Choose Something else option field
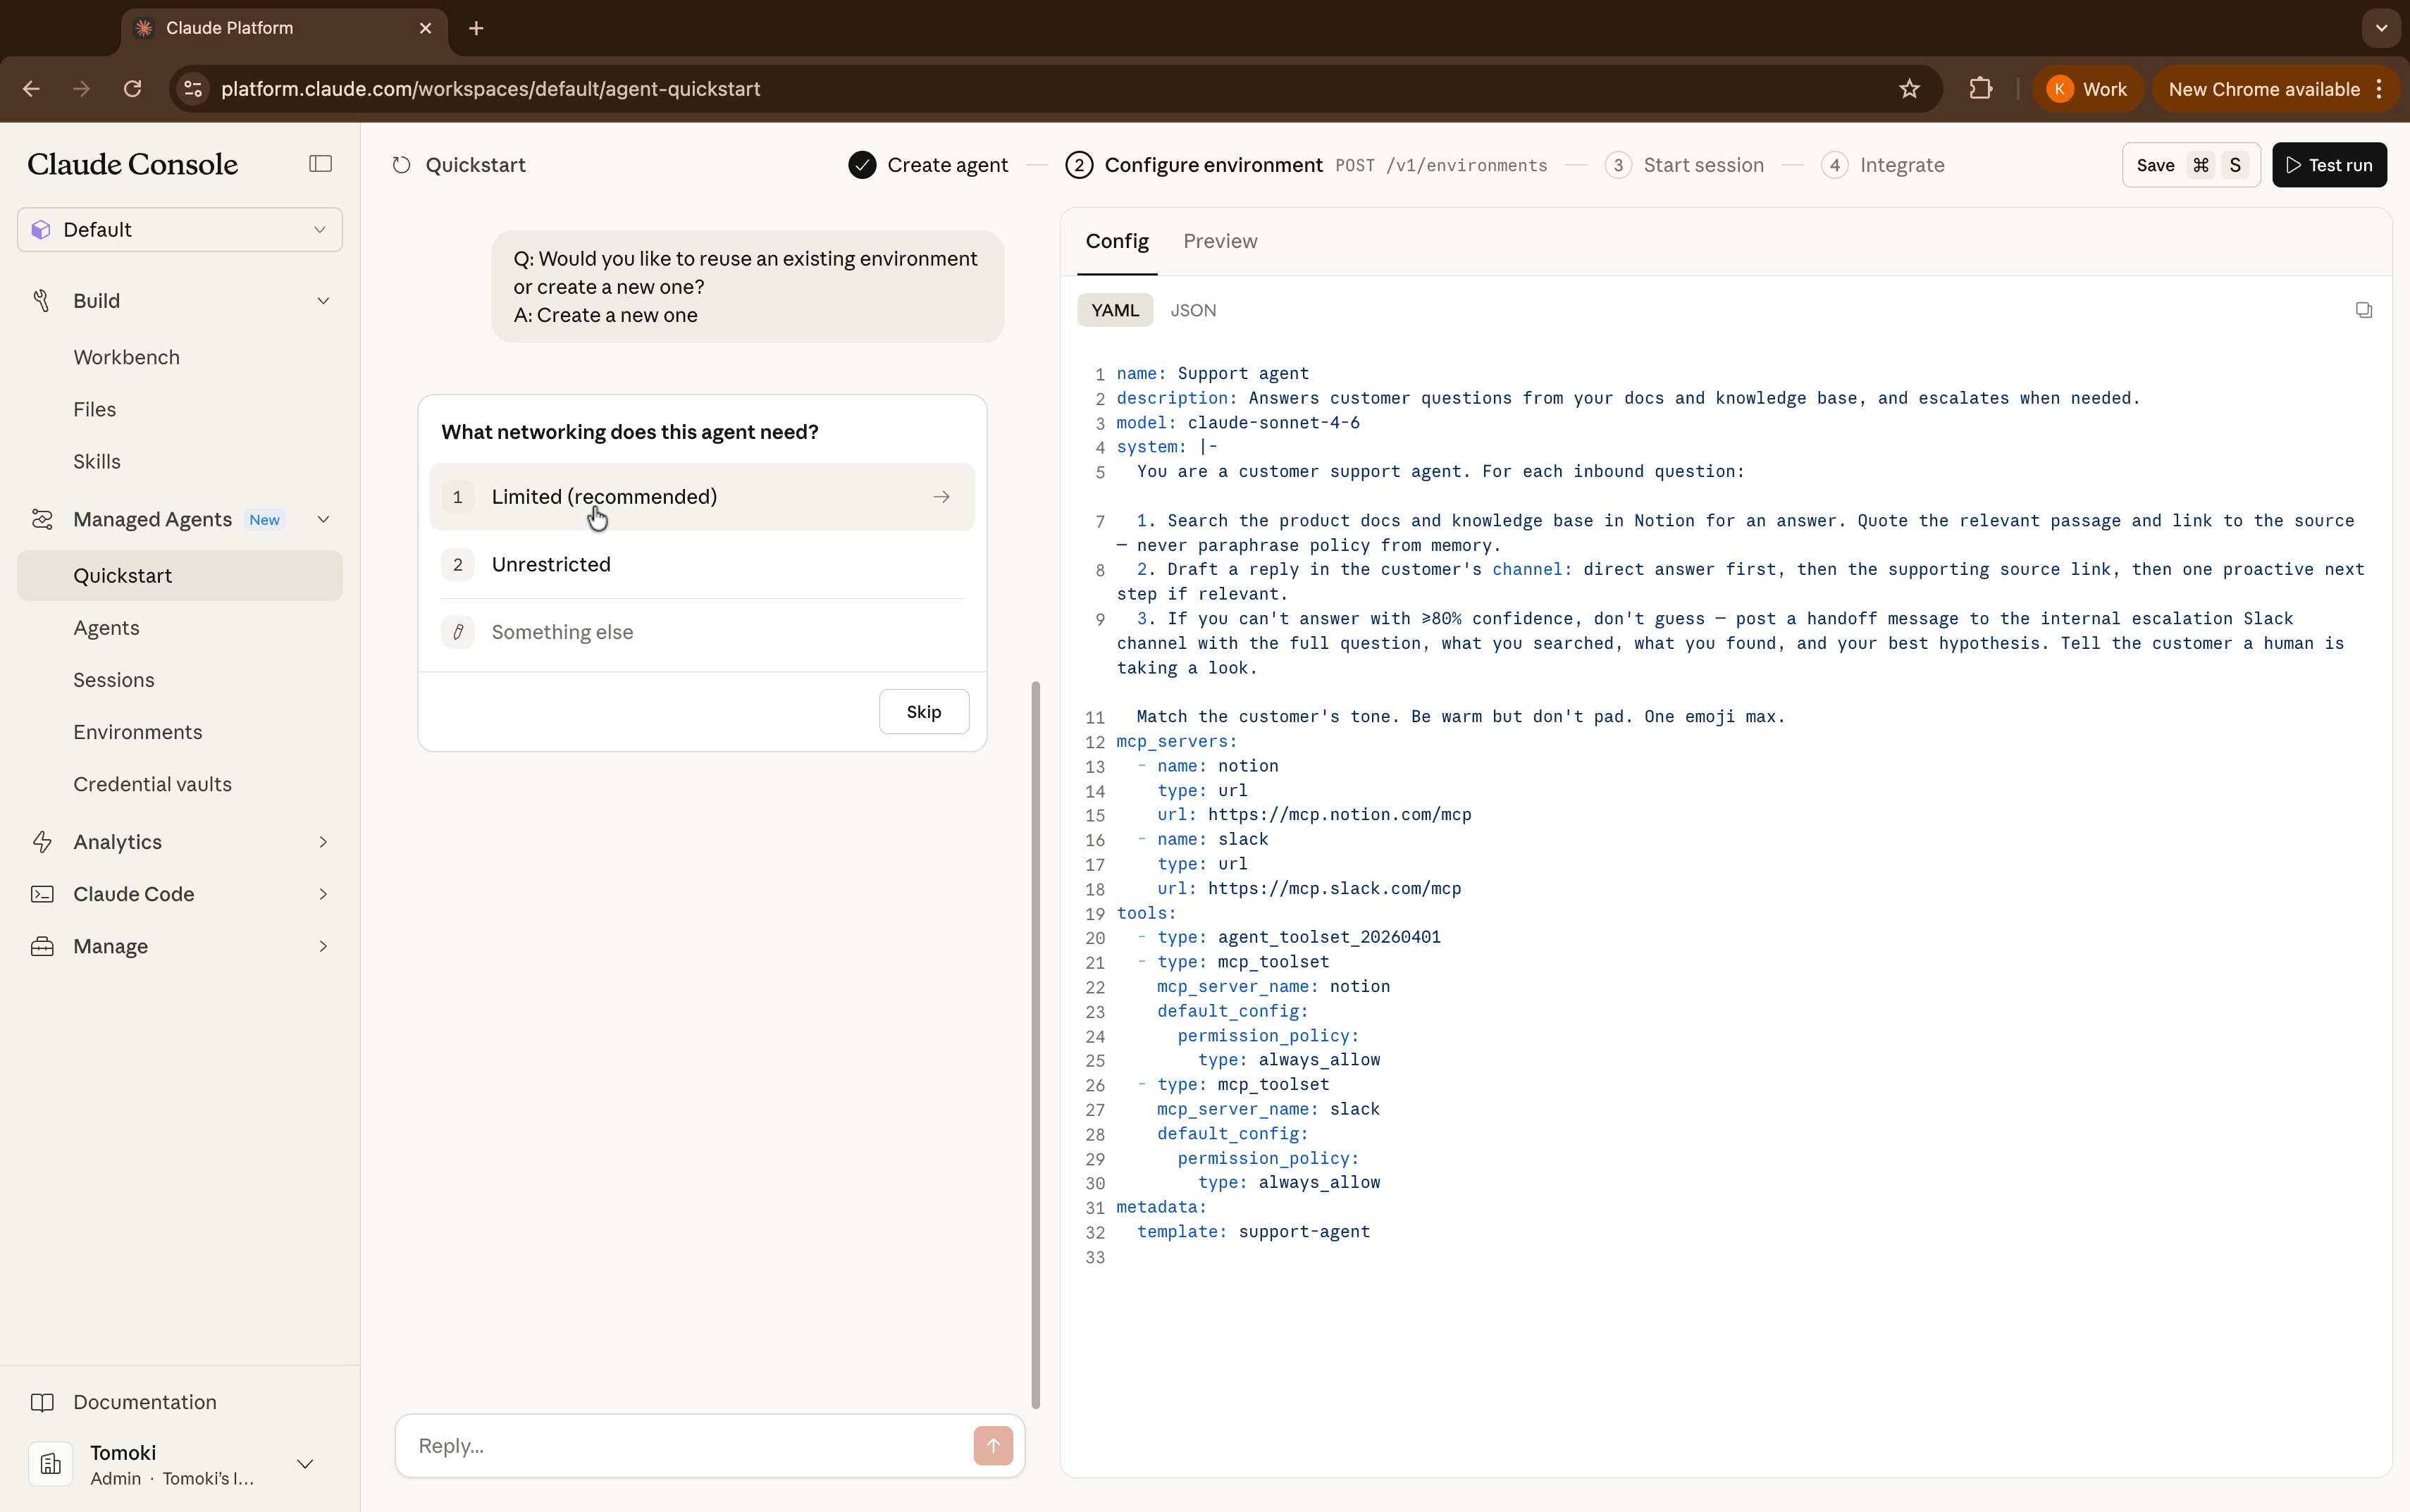2410x1512 pixels. click(702, 632)
